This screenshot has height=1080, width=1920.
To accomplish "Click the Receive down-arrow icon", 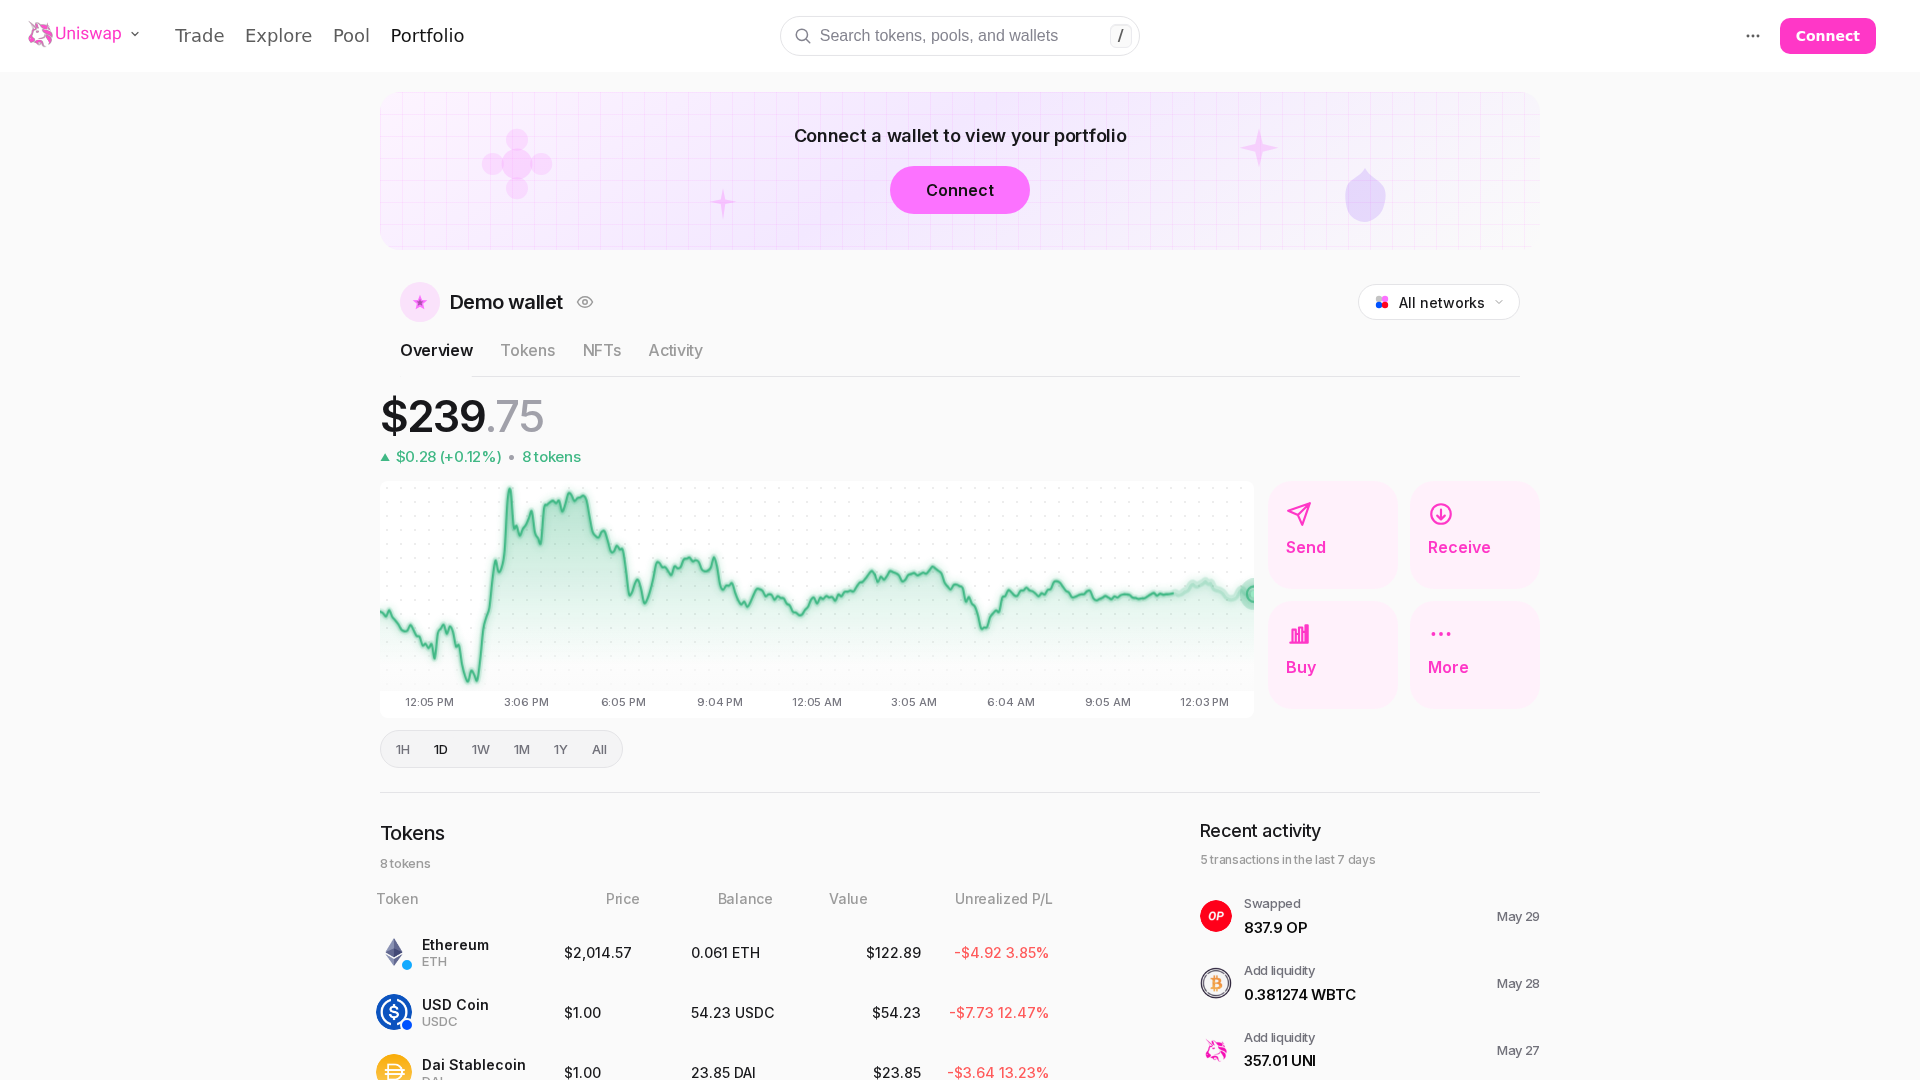I will [1441, 514].
